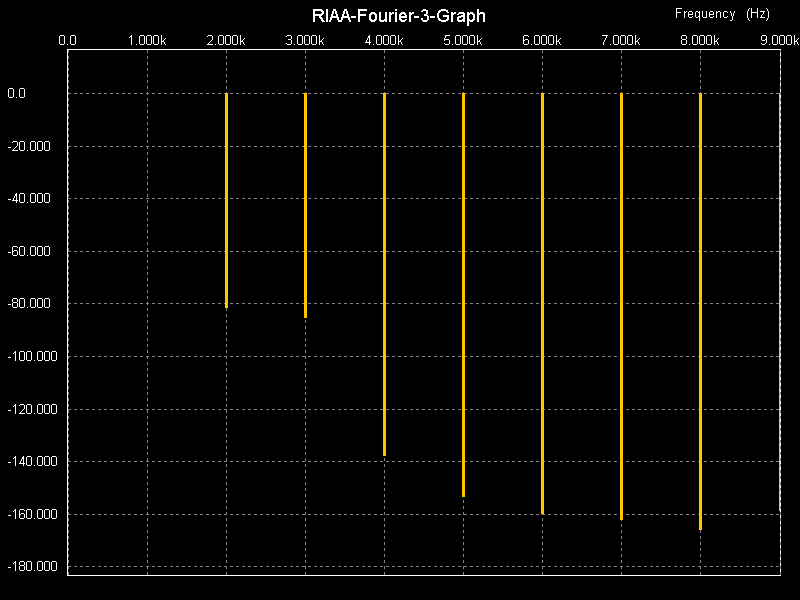
Task: Click the 0.0 frequency axis label
Action: tap(67, 40)
